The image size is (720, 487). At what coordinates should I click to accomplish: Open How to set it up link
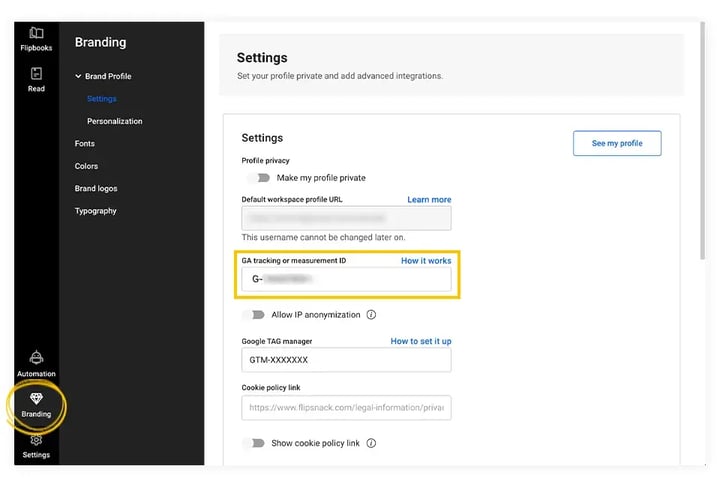421,341
